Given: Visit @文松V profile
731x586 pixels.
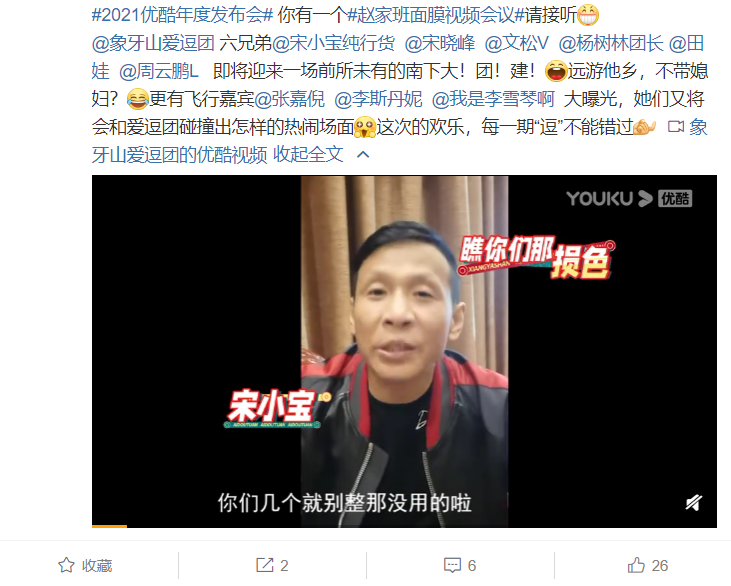Looking at the screenshot, I should point(517,43).
